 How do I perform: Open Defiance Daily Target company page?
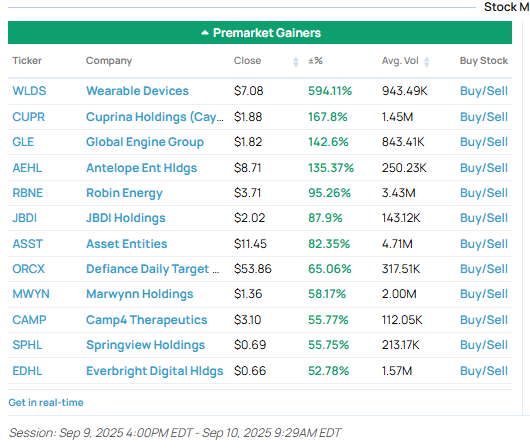coord(153,269)
